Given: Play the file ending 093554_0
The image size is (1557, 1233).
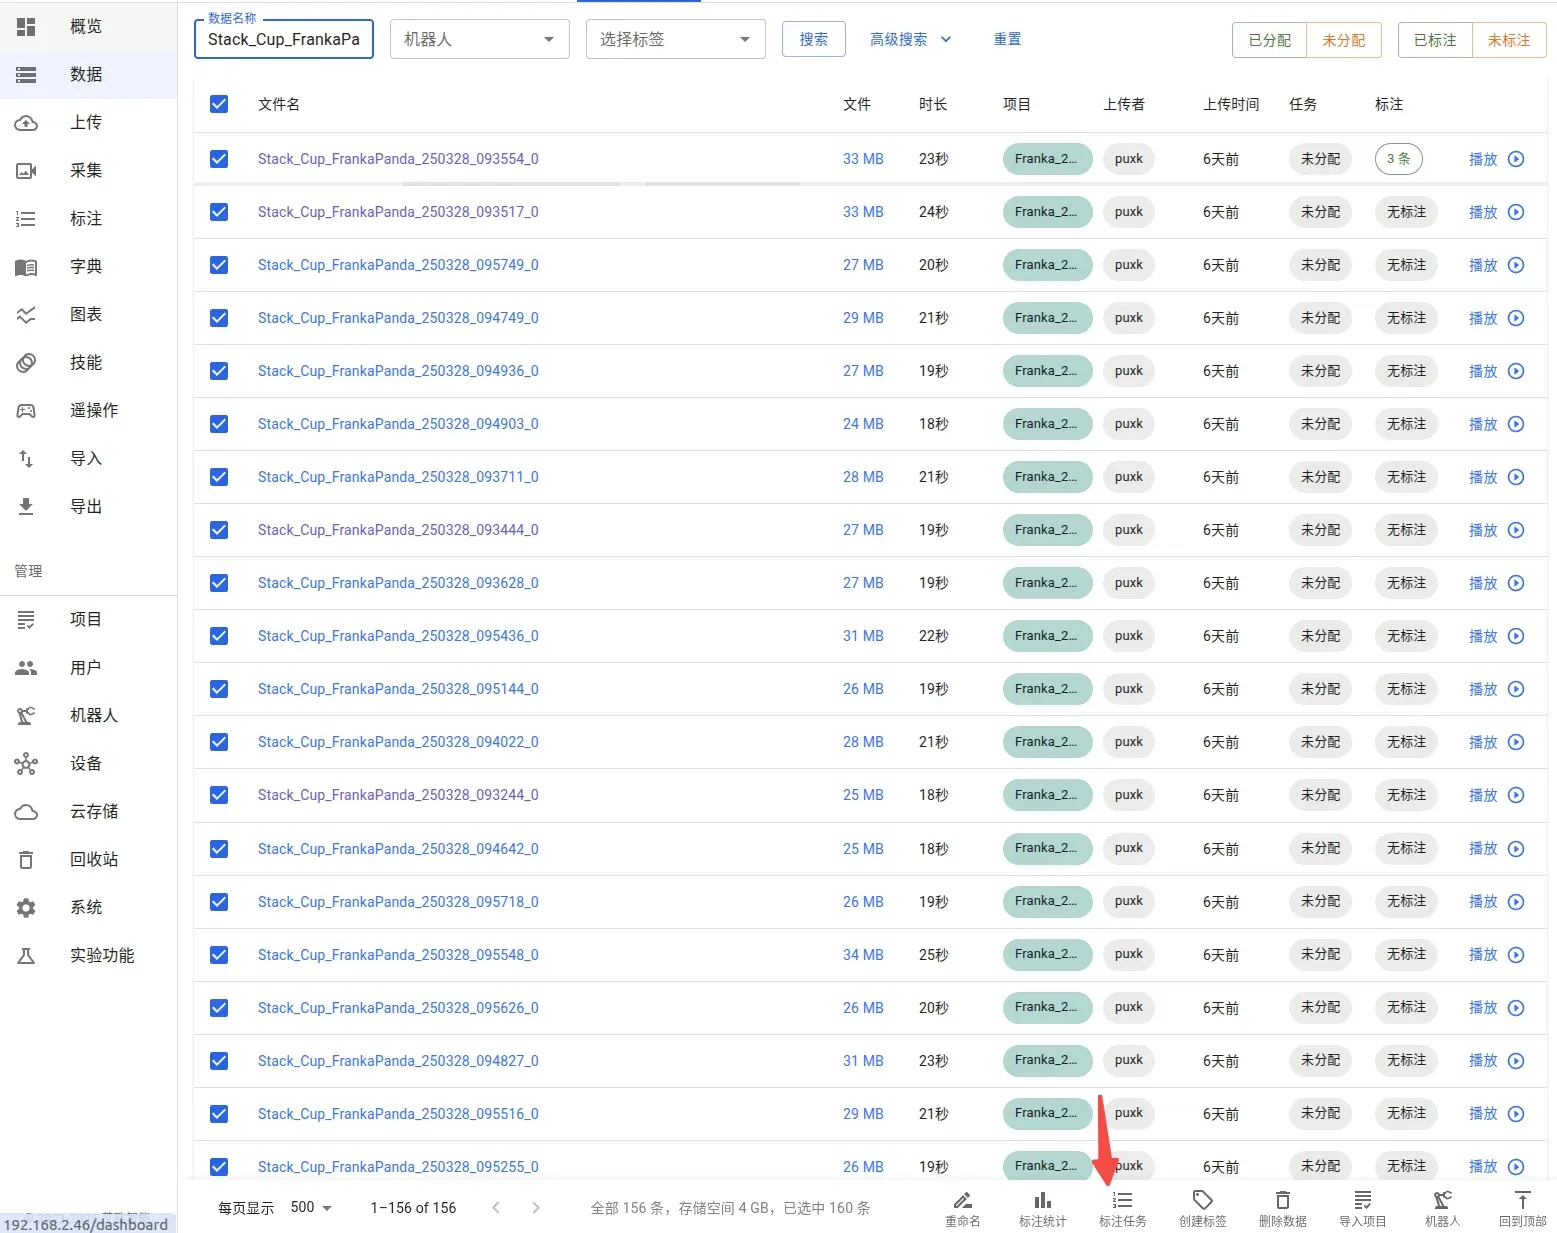Looking at the screenshot, I should click(x=1496, y=159).
